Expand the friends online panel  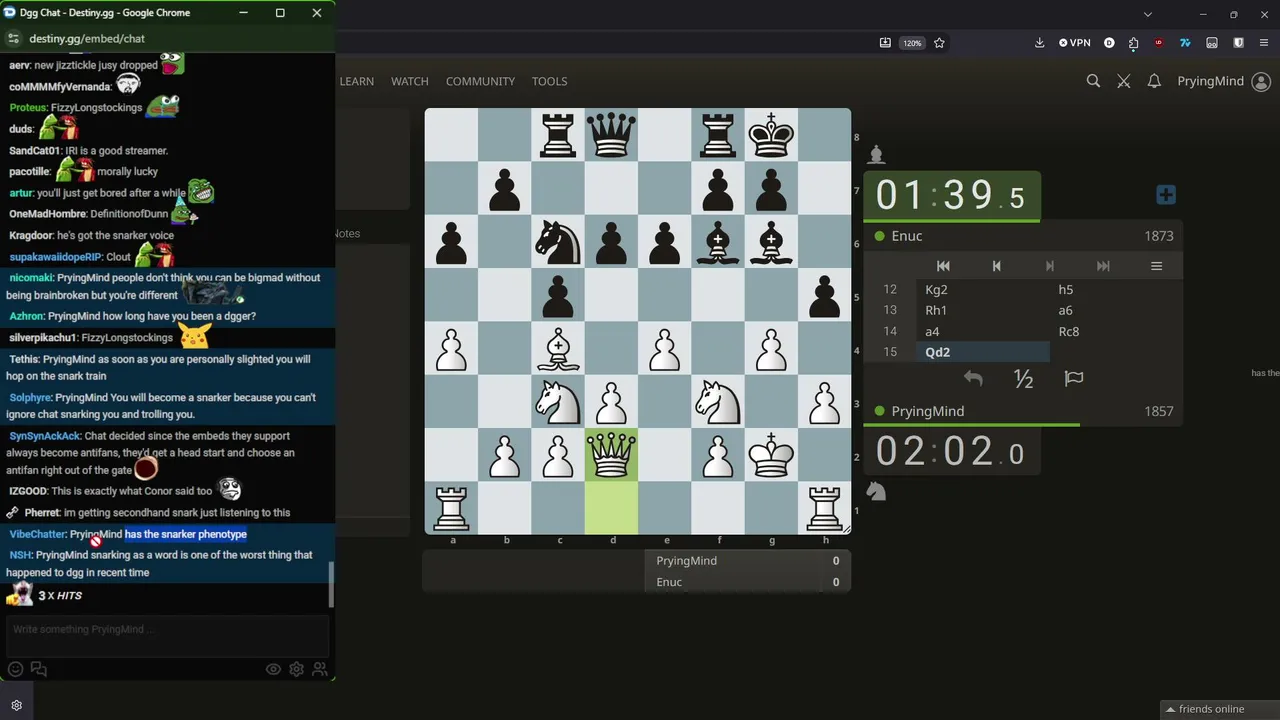coord(1211,709)
